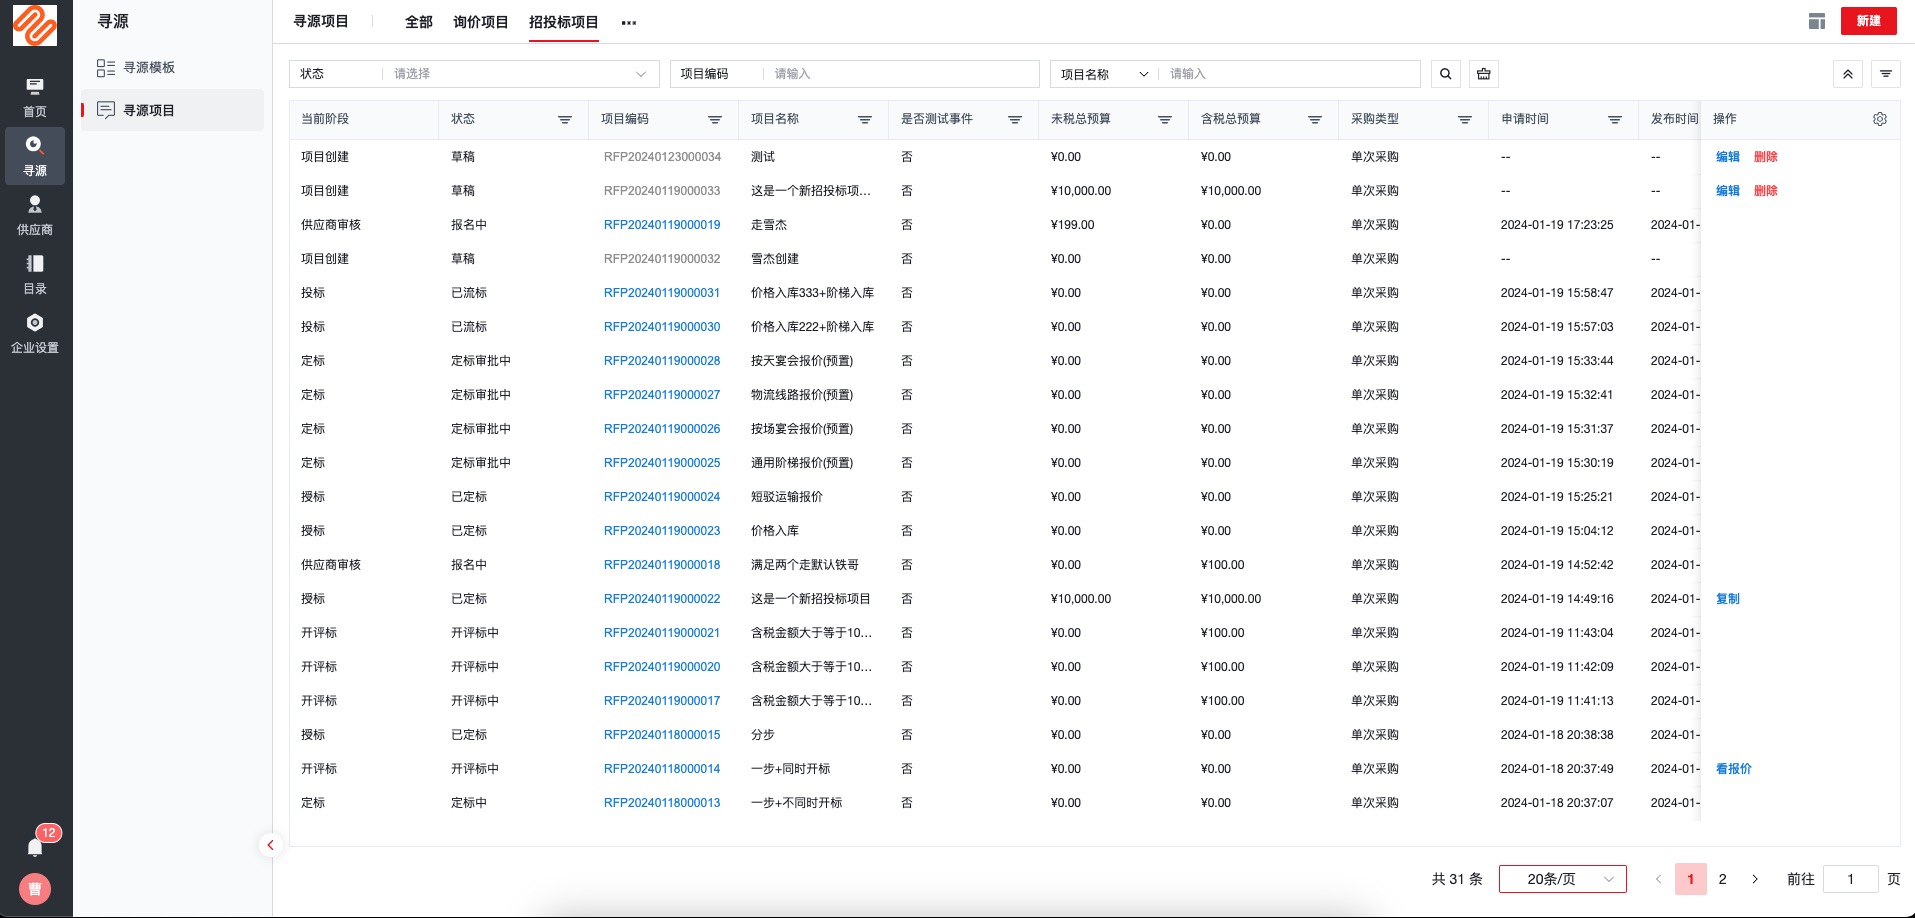The width and height of the screenshot is (1915, 918).
Task: Filter the 项目编码 column header
Action: pyautogui.click(x=715, y=119)
